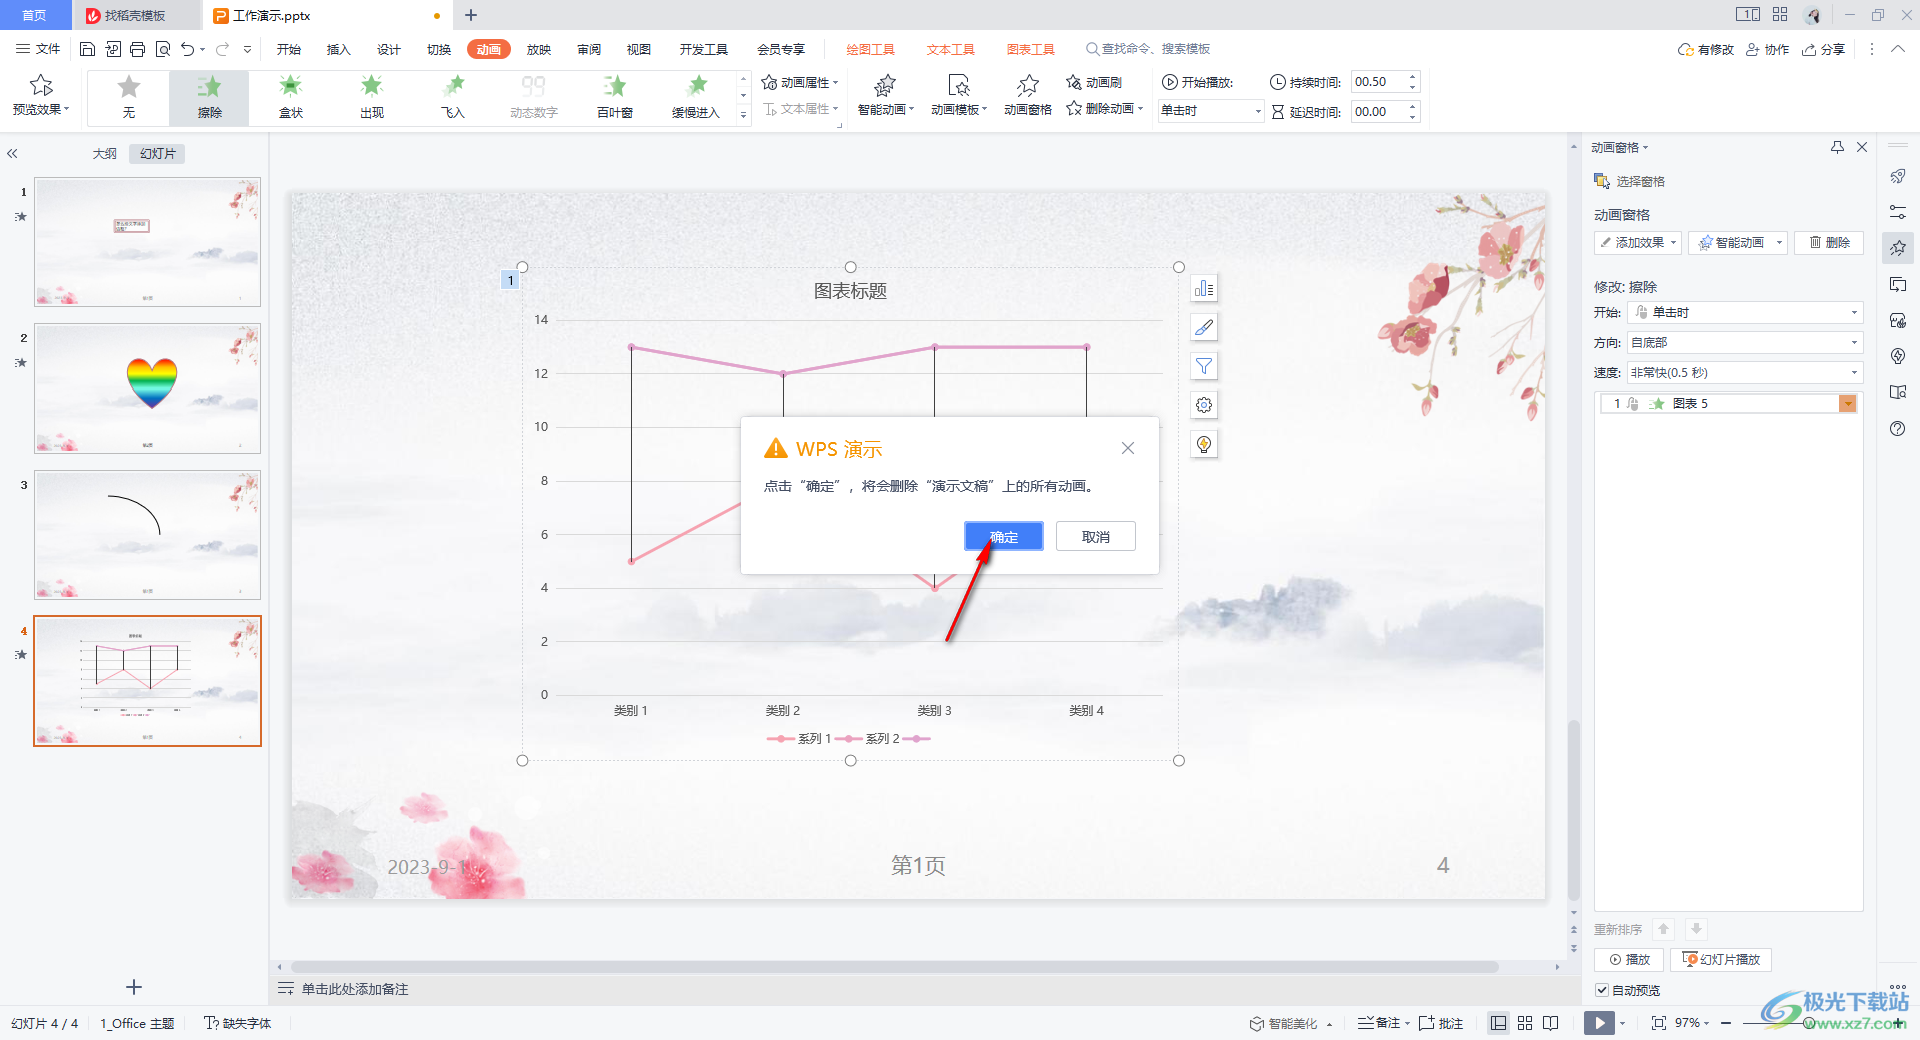Close the WPS 演示 warning dialog
The image size is (1920, 1040).
1127,448
